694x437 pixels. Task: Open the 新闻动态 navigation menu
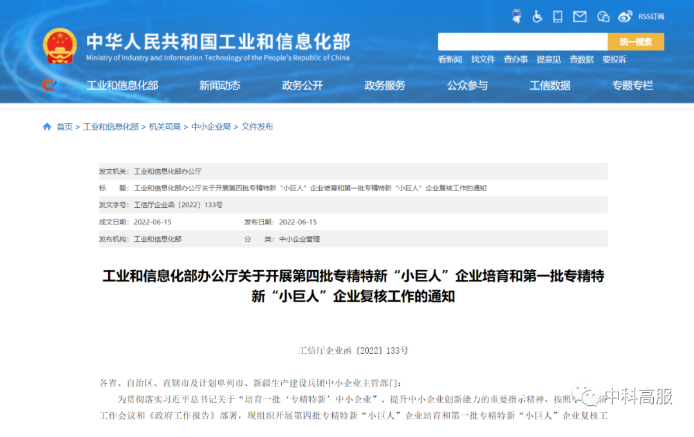pyautogui.click(x=219, y=85)
